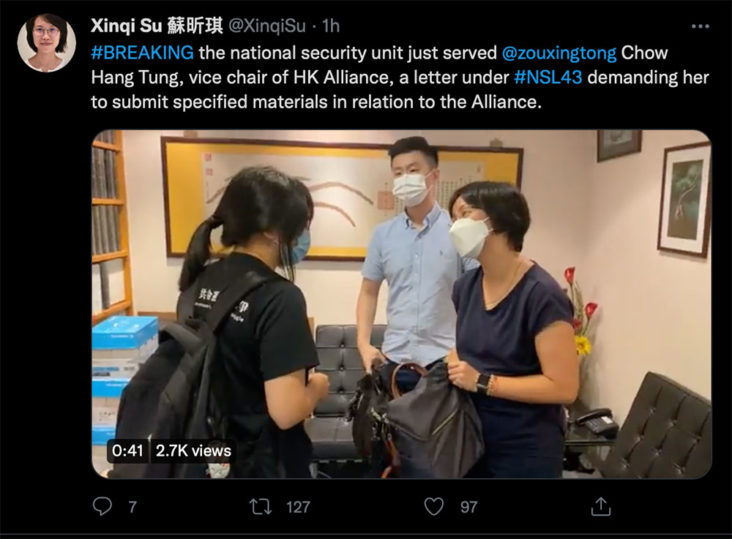Screen dimensions: 732x539
Task: Open the 1h tweet timestamp
Action: coord(331,26)
